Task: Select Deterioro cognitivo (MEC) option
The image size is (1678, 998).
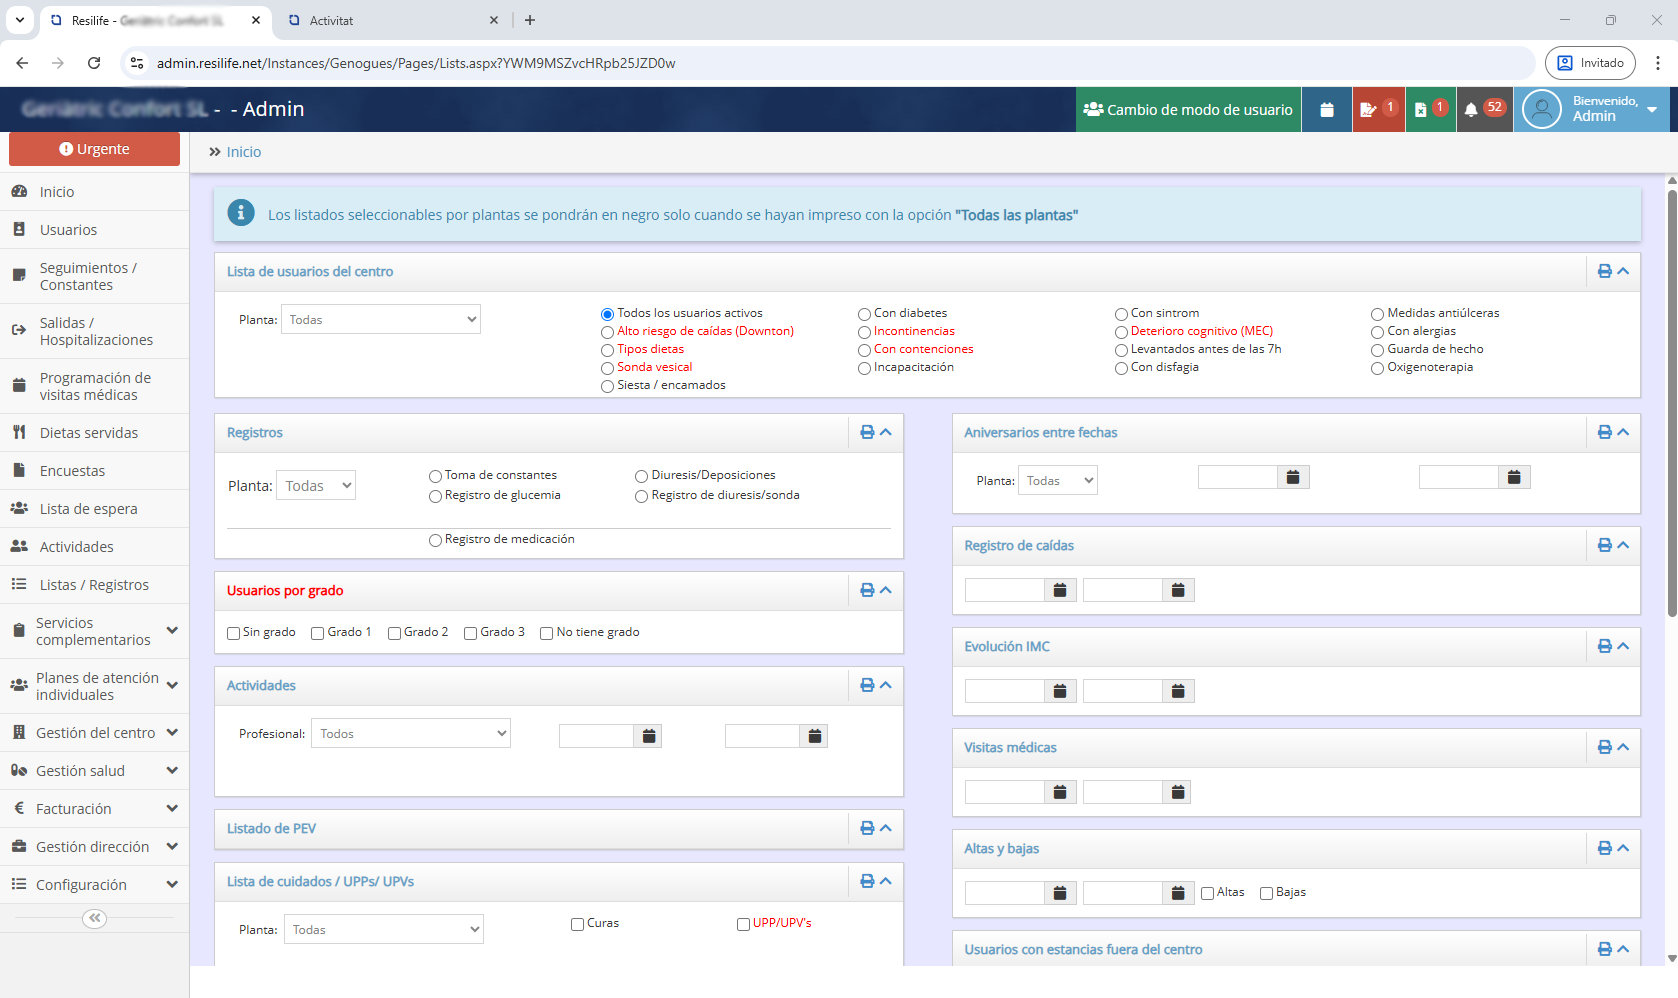Action: click(1121, 332)
